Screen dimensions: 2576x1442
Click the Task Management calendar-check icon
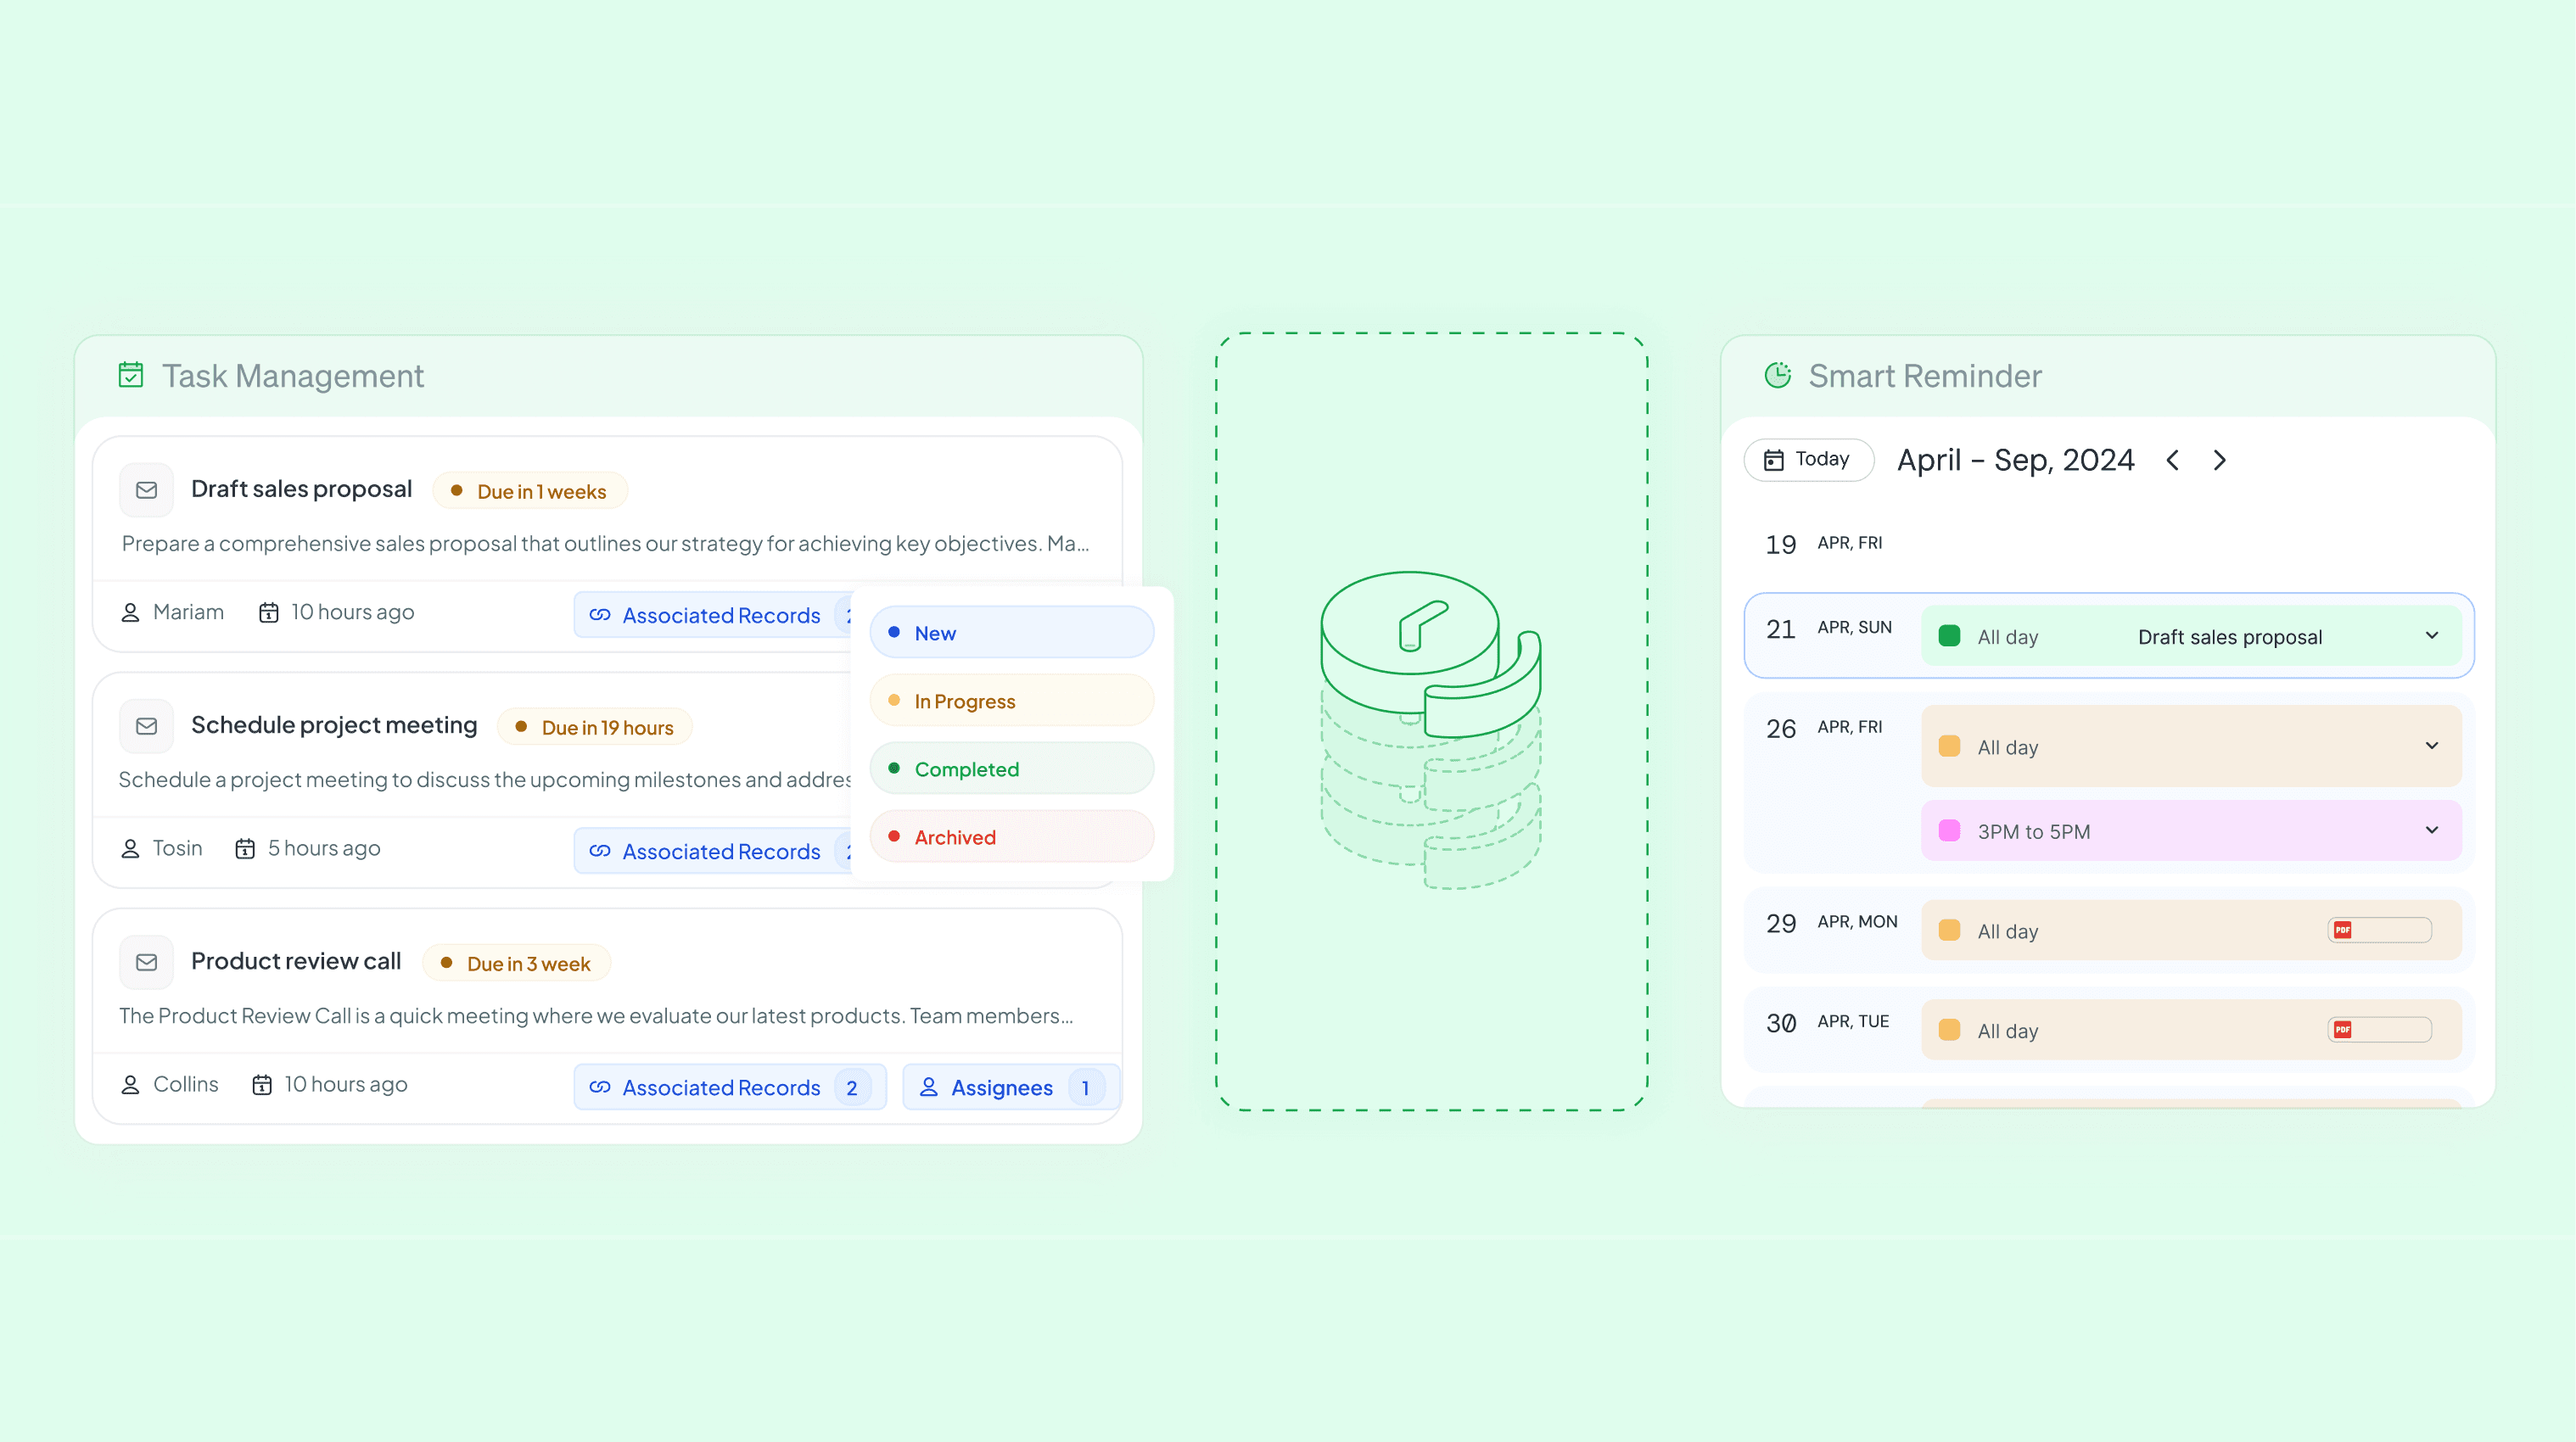click(131, 375)
